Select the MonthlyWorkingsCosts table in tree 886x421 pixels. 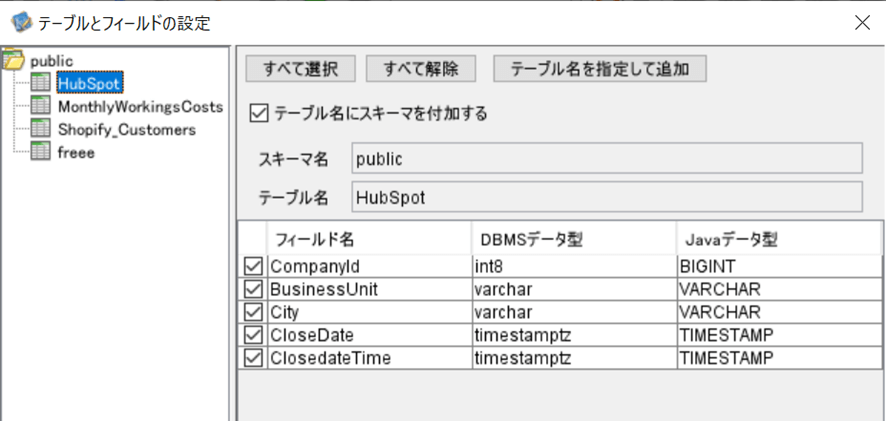coord(140,106)
